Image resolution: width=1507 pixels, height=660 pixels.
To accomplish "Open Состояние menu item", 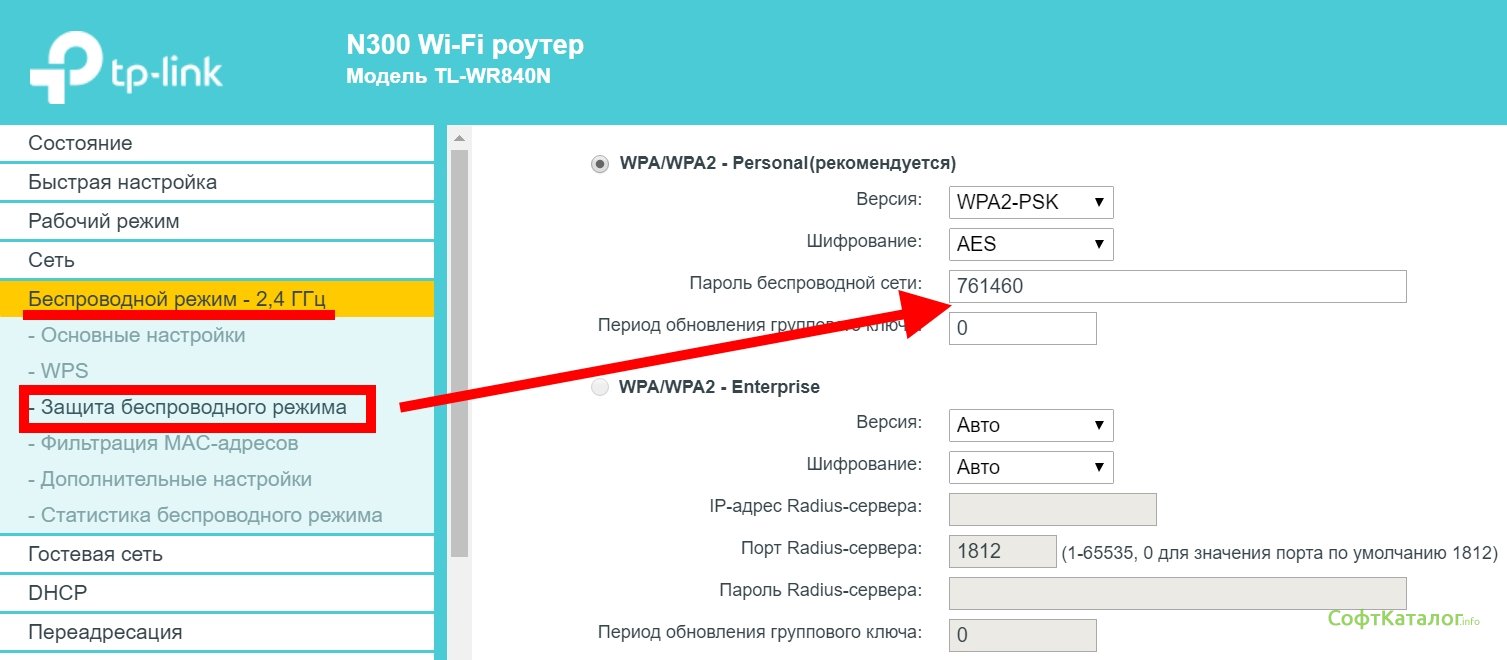I will coord(217,143).
